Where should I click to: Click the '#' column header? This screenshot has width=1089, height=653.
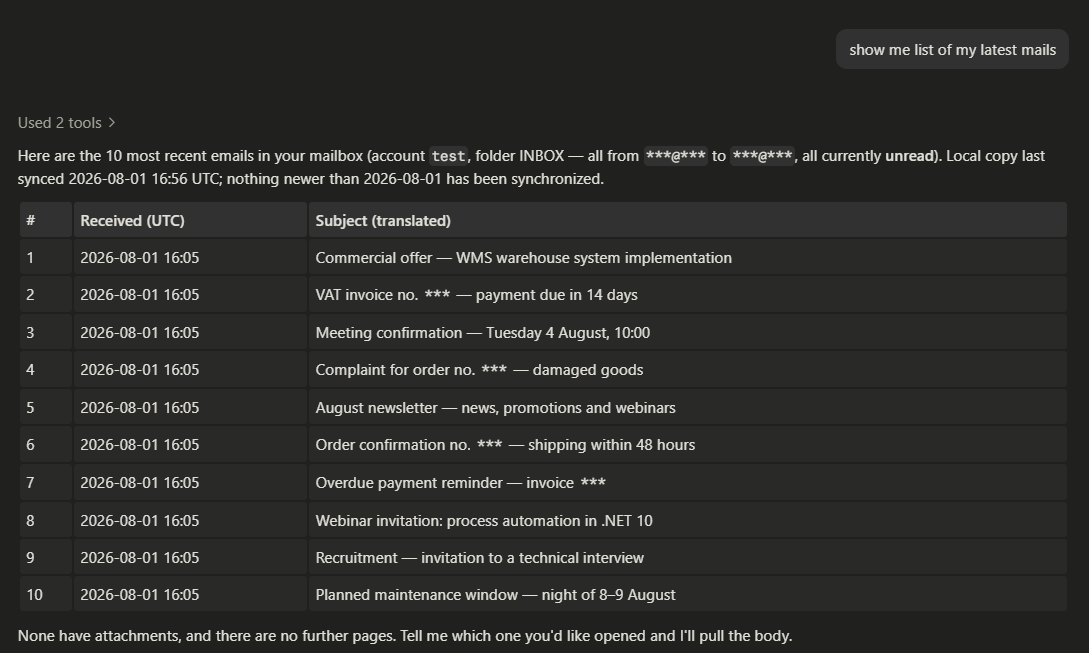[46, 220]
